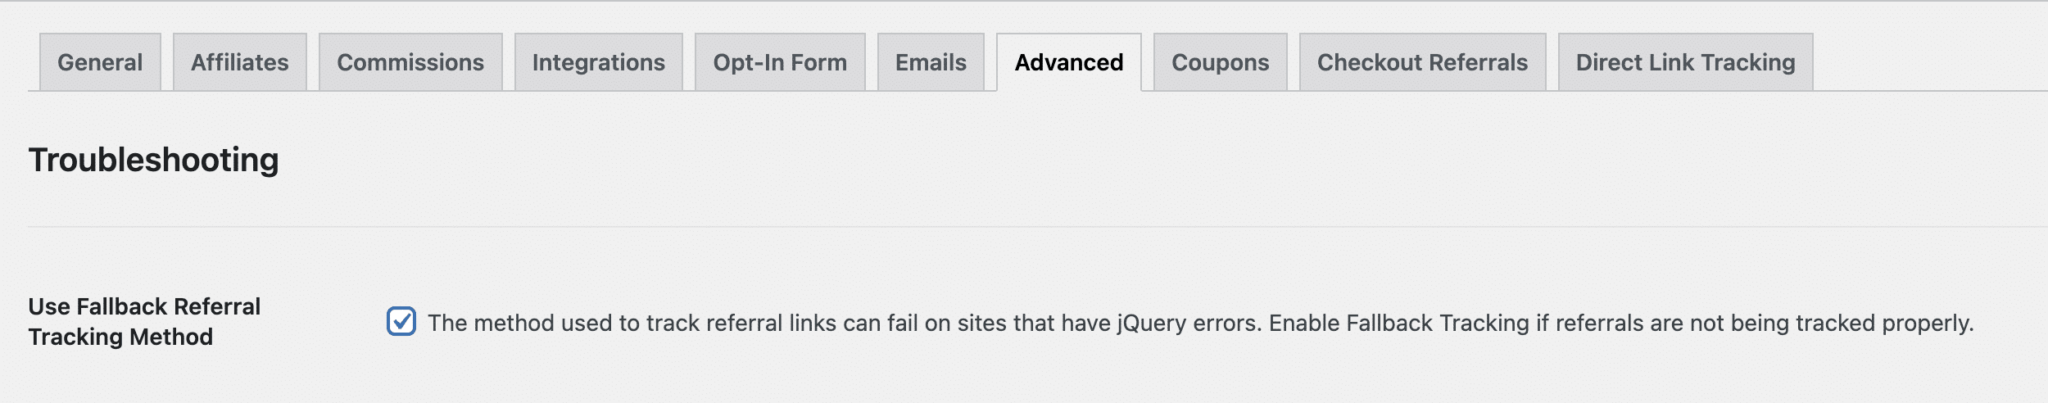
Task: Select the Integrations tab
Action: click(x=598, y=62)
